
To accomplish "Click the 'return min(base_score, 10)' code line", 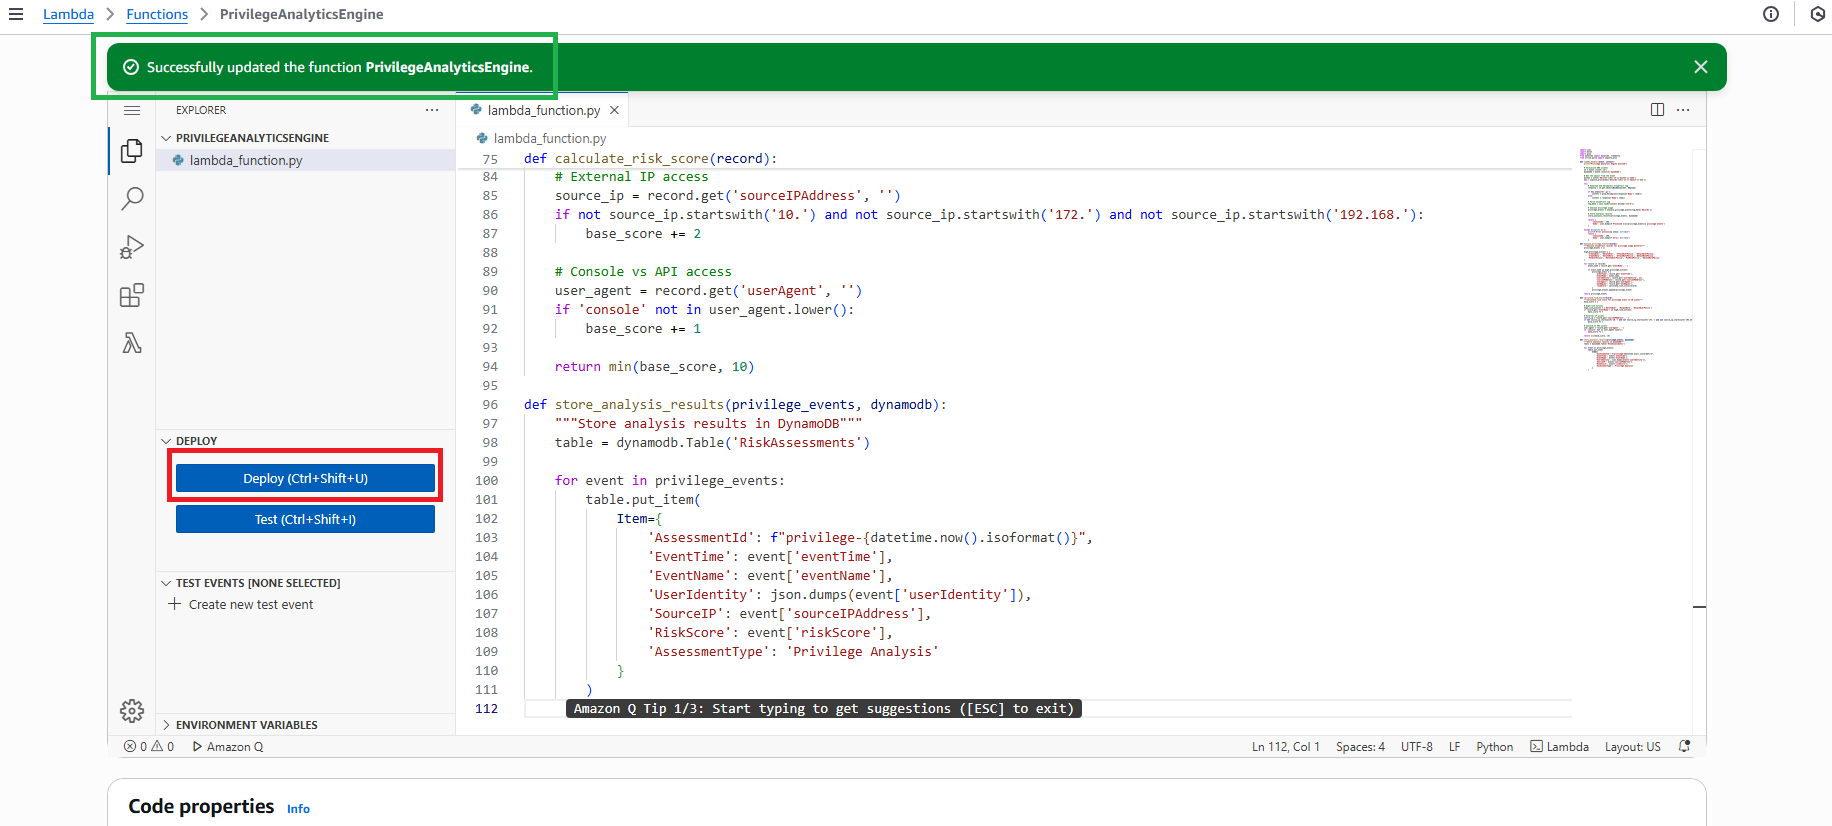I will pos(655,367).
